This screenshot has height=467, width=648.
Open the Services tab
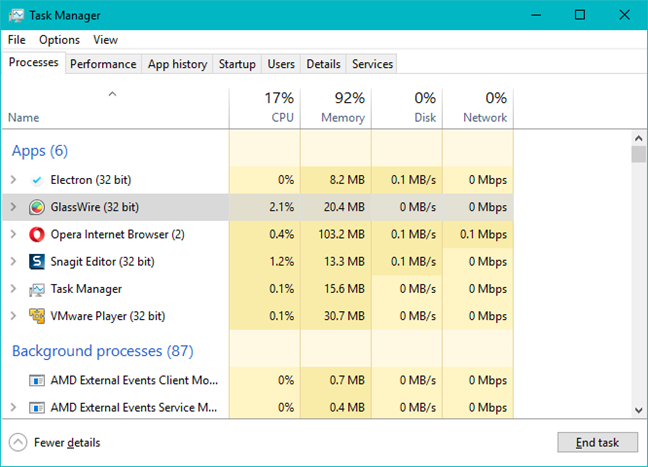click(x=372, y=64)
